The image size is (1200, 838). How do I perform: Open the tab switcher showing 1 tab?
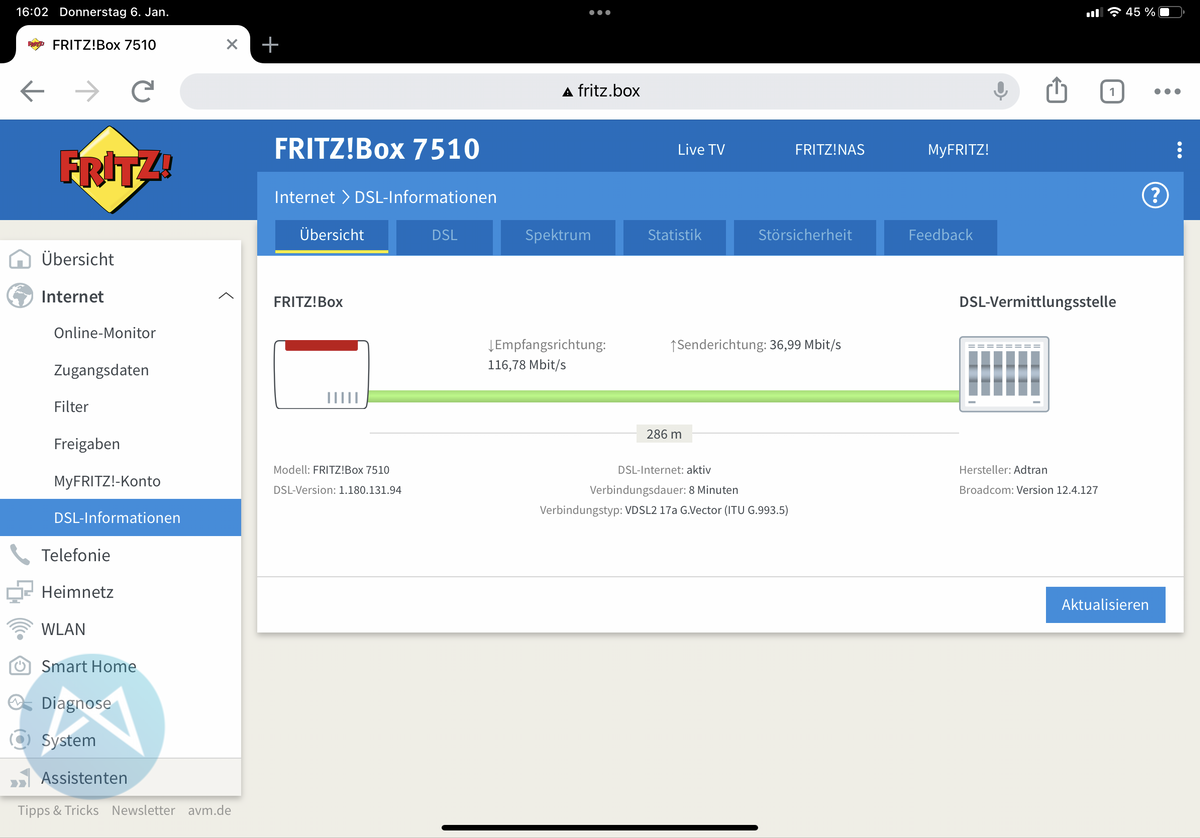point(1112,92)
